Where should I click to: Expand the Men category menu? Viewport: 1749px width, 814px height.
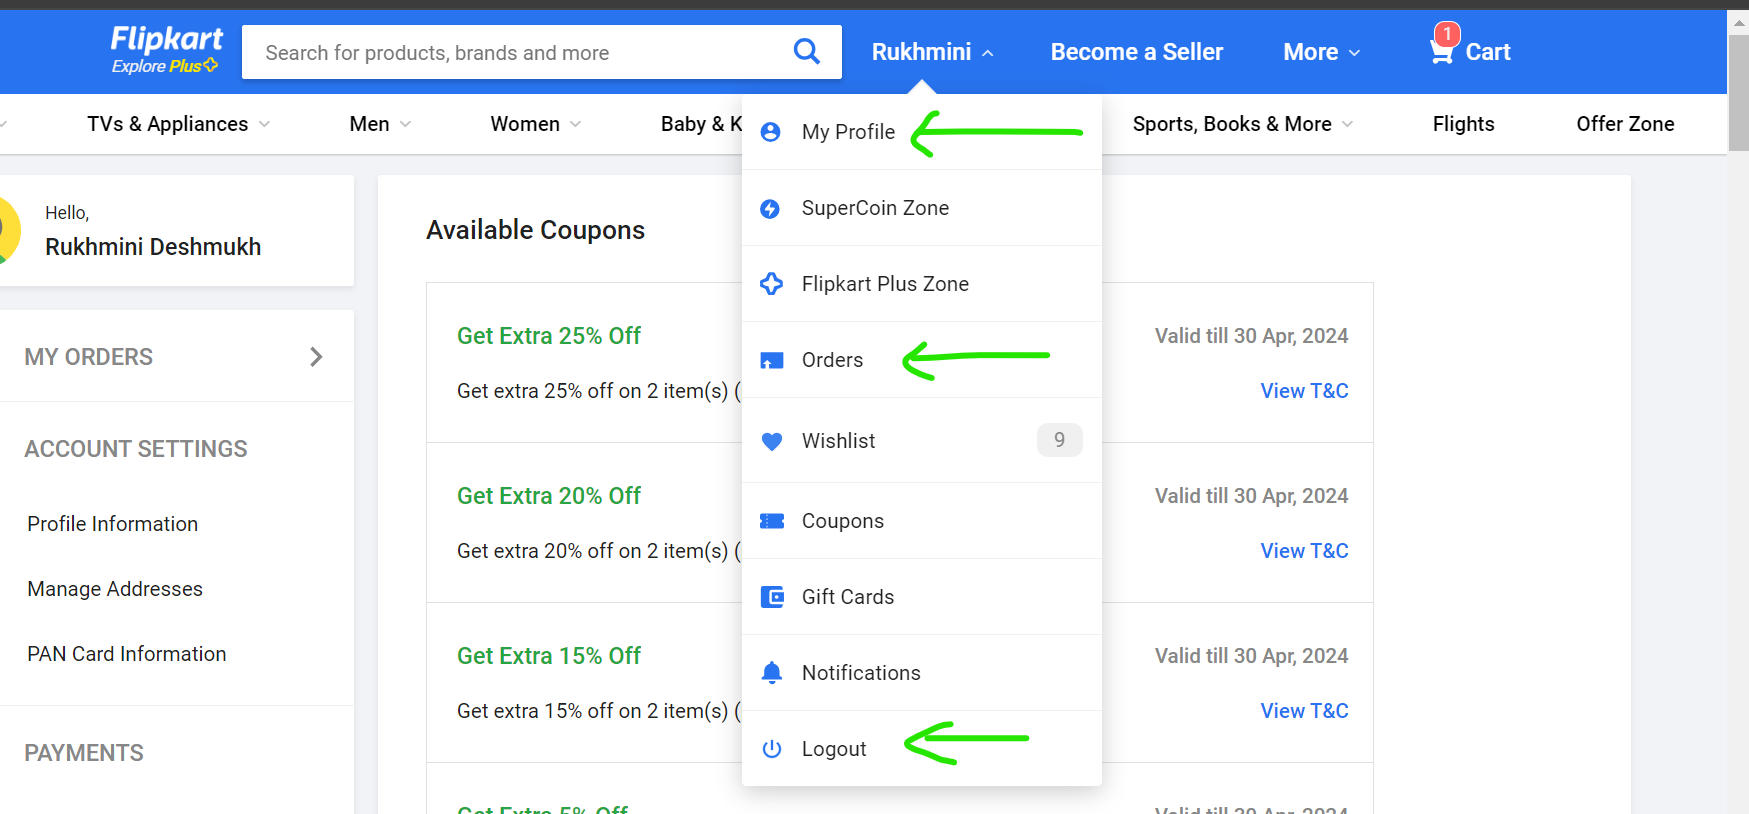click(x=380, y=124)
